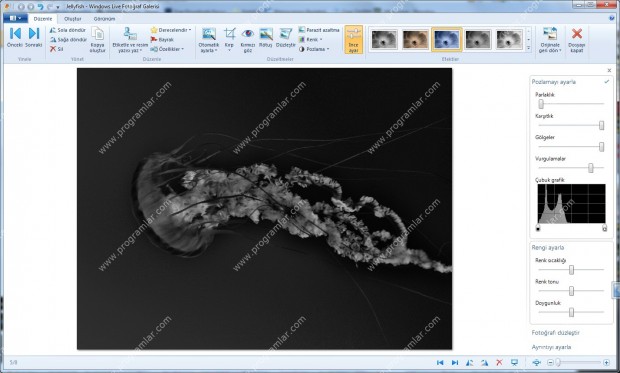Screen dimensions: 620x373
Task: Click the status bar red X delete icon
Action: pos(499,362)
